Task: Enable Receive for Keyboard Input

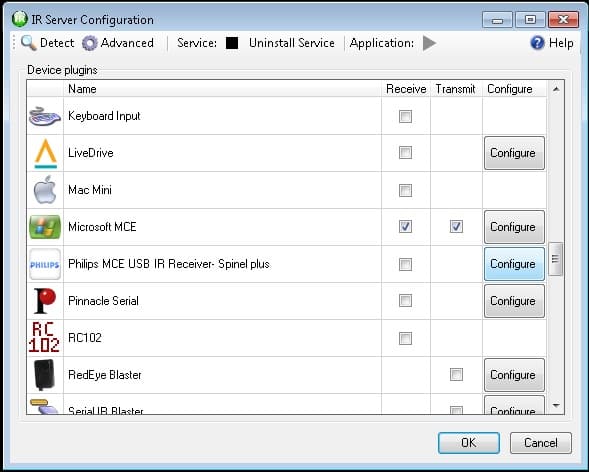Action: [x=405, y=116]
